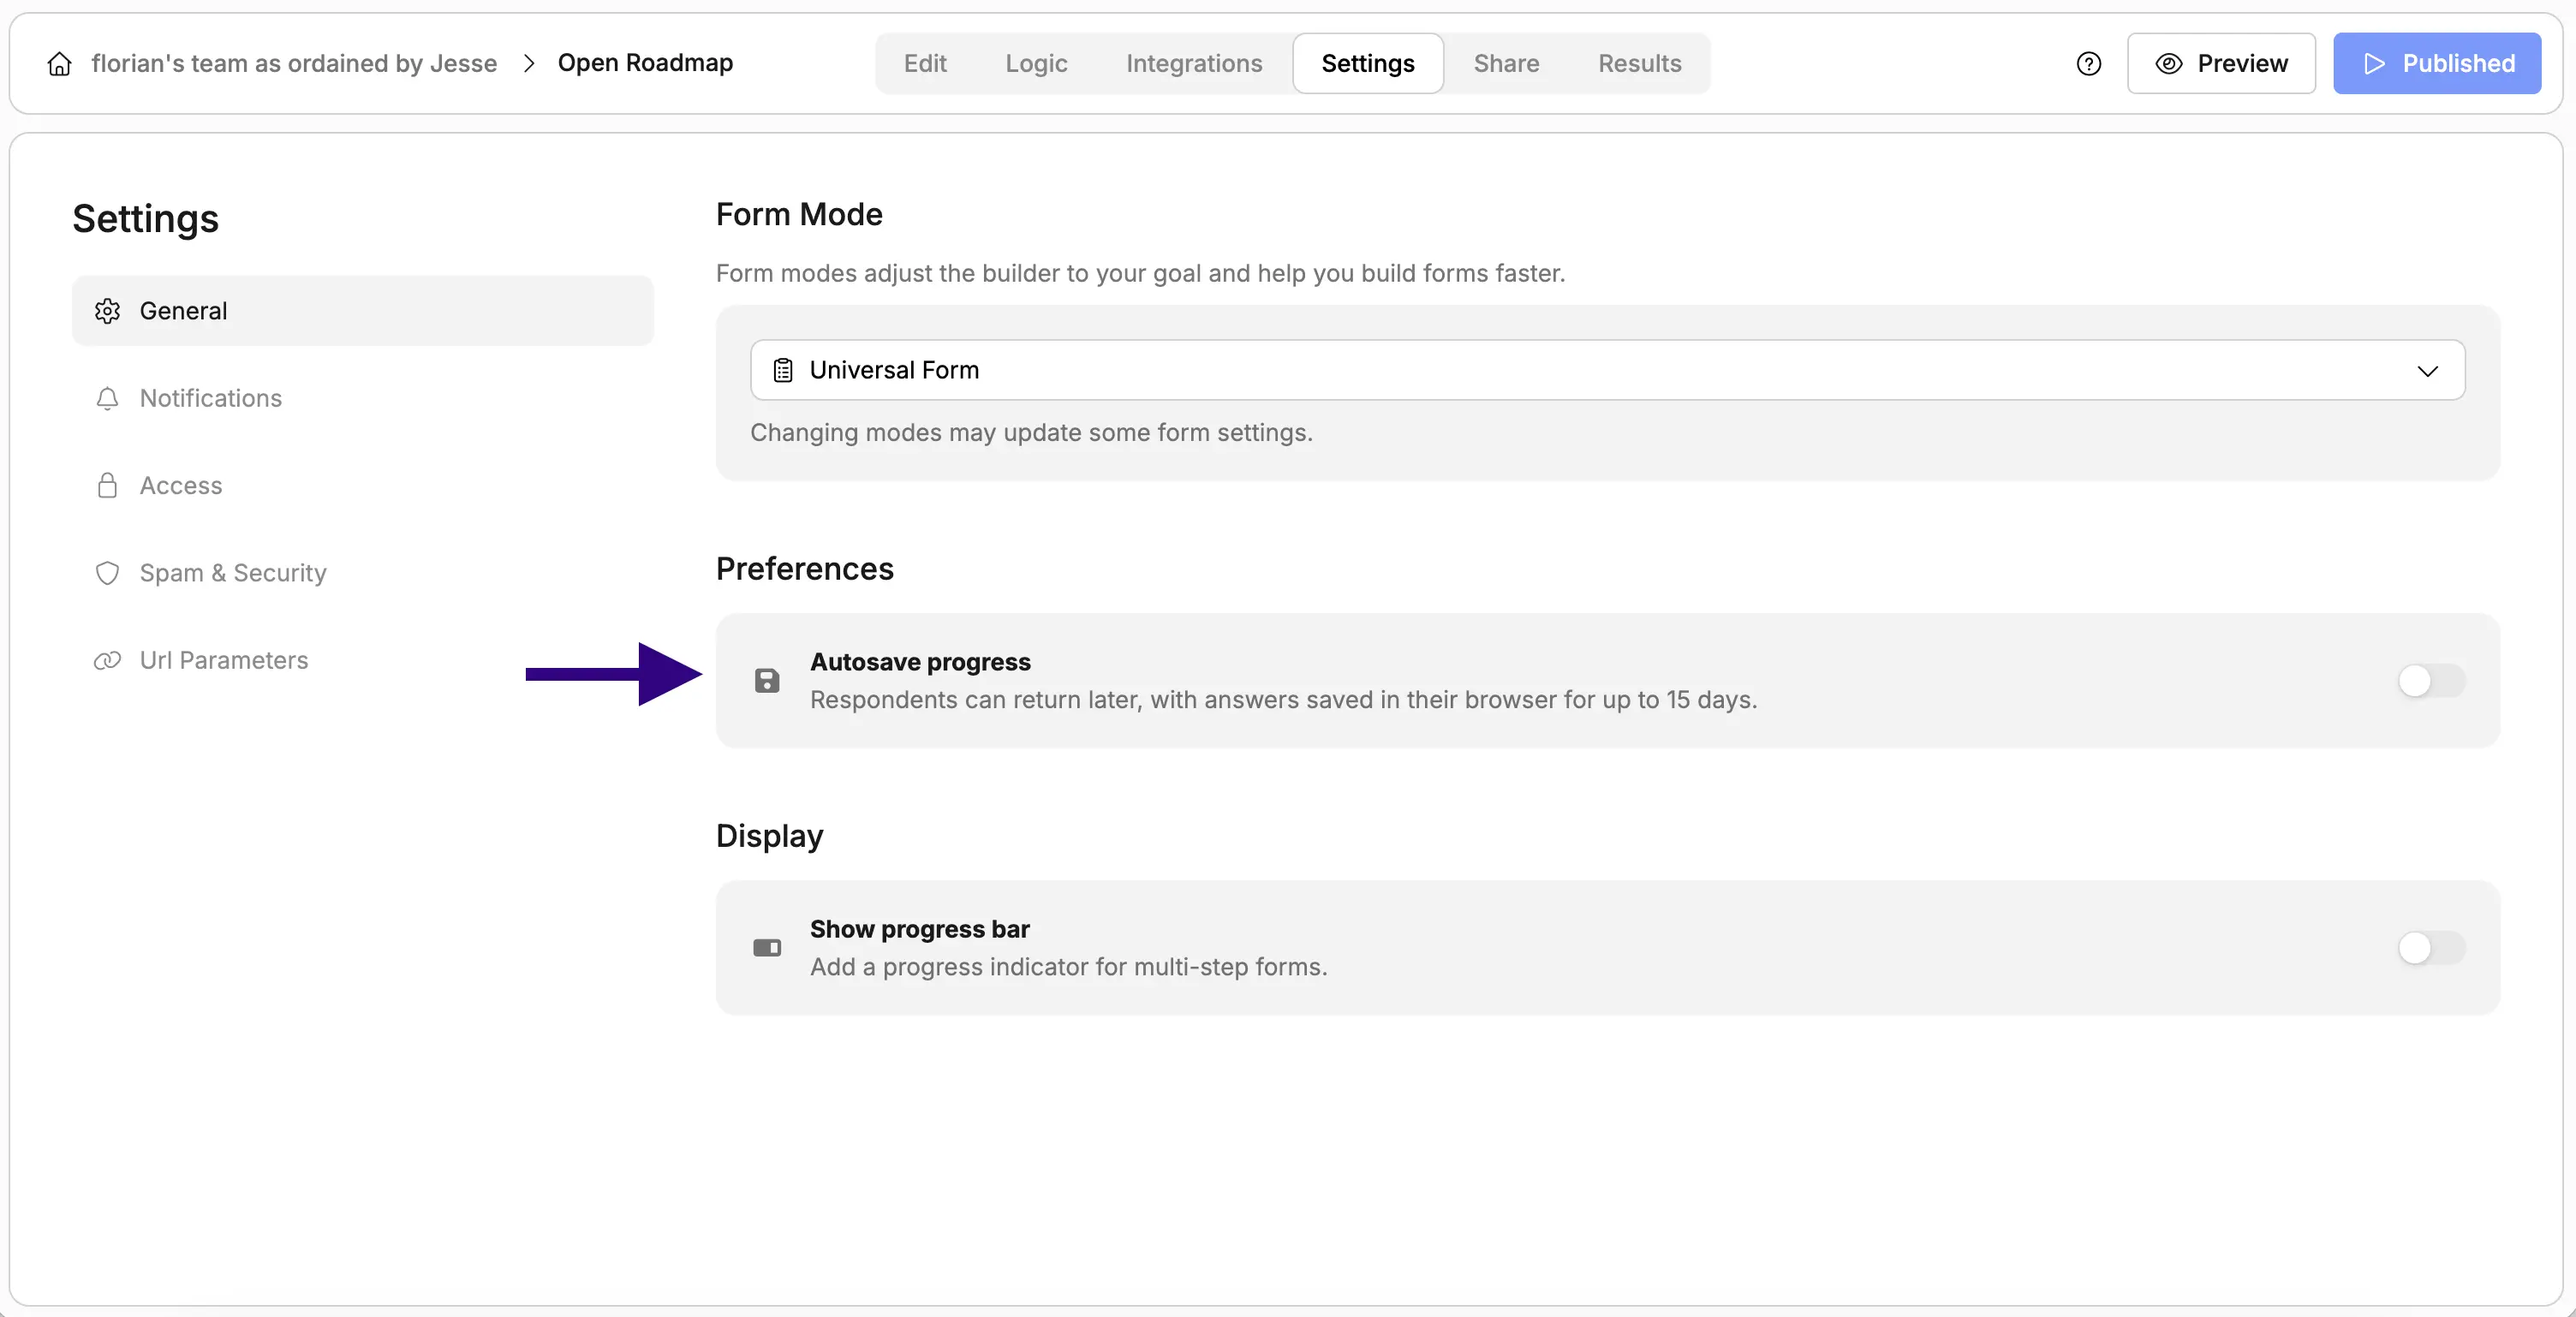
Task: Open the Share tab
Action: pyautogui.click(x=1506, y=64)
